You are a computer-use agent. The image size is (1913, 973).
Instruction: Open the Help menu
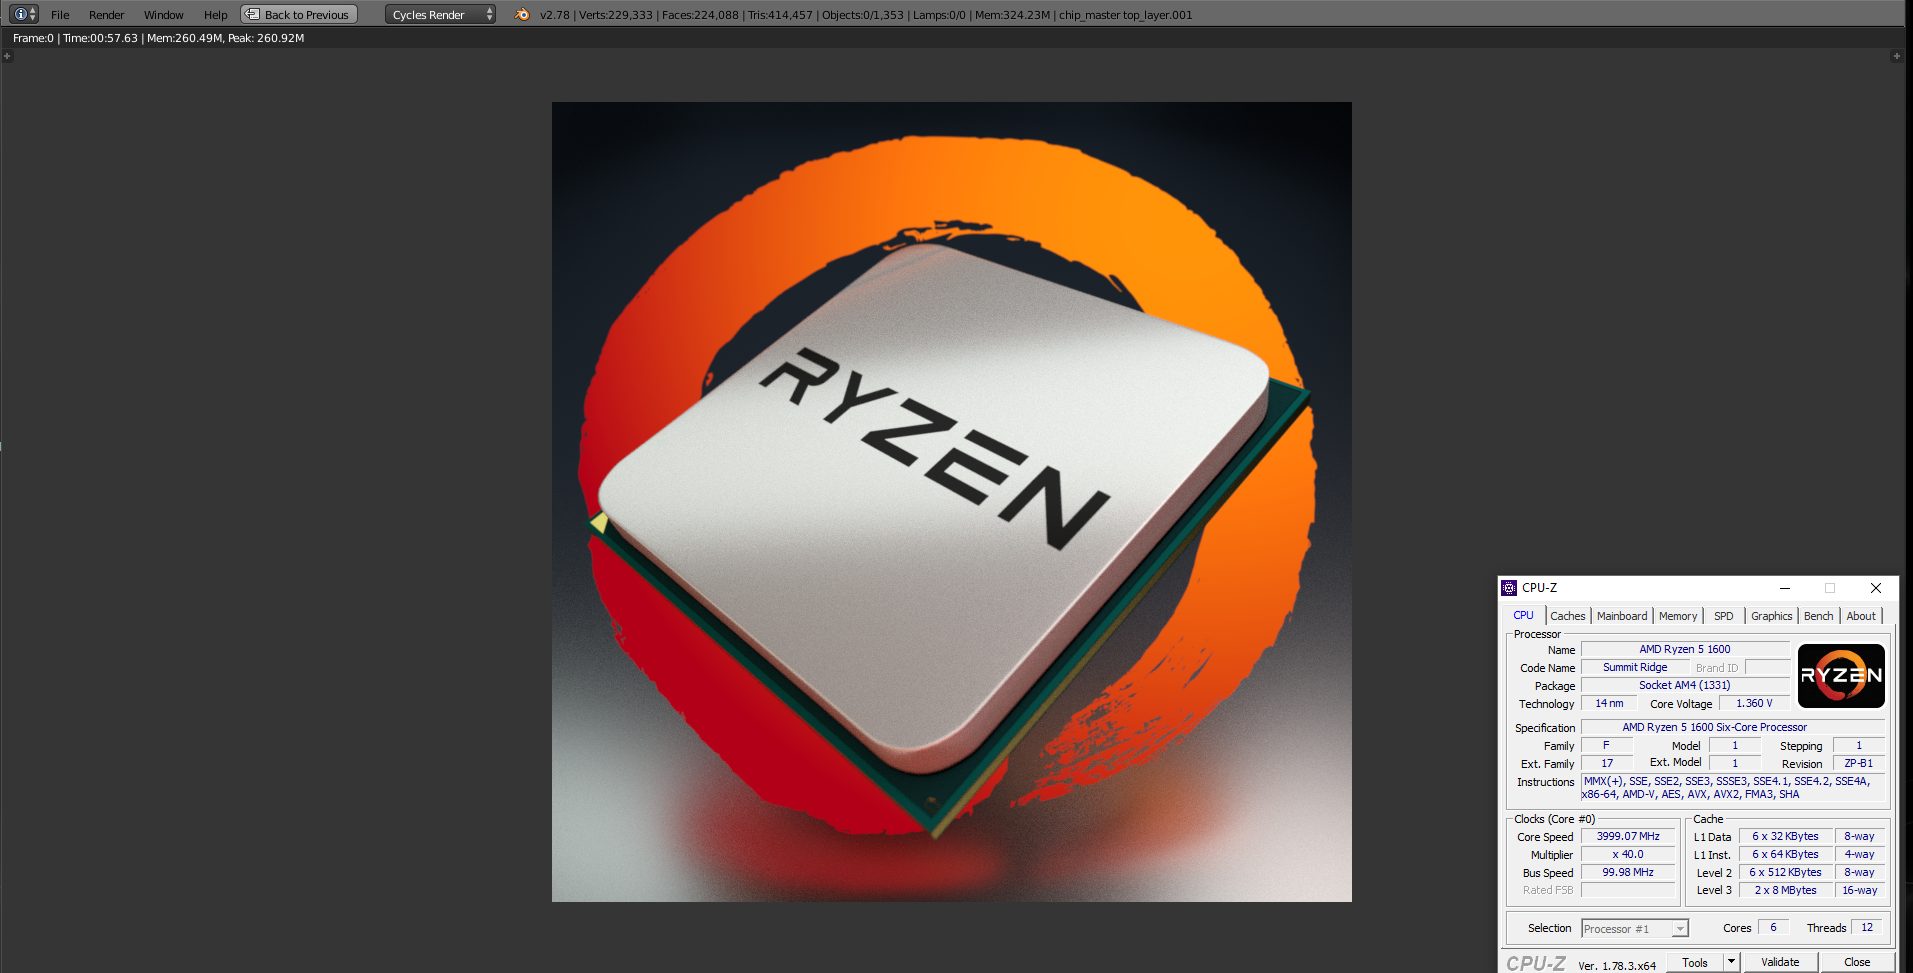point(215,15)
